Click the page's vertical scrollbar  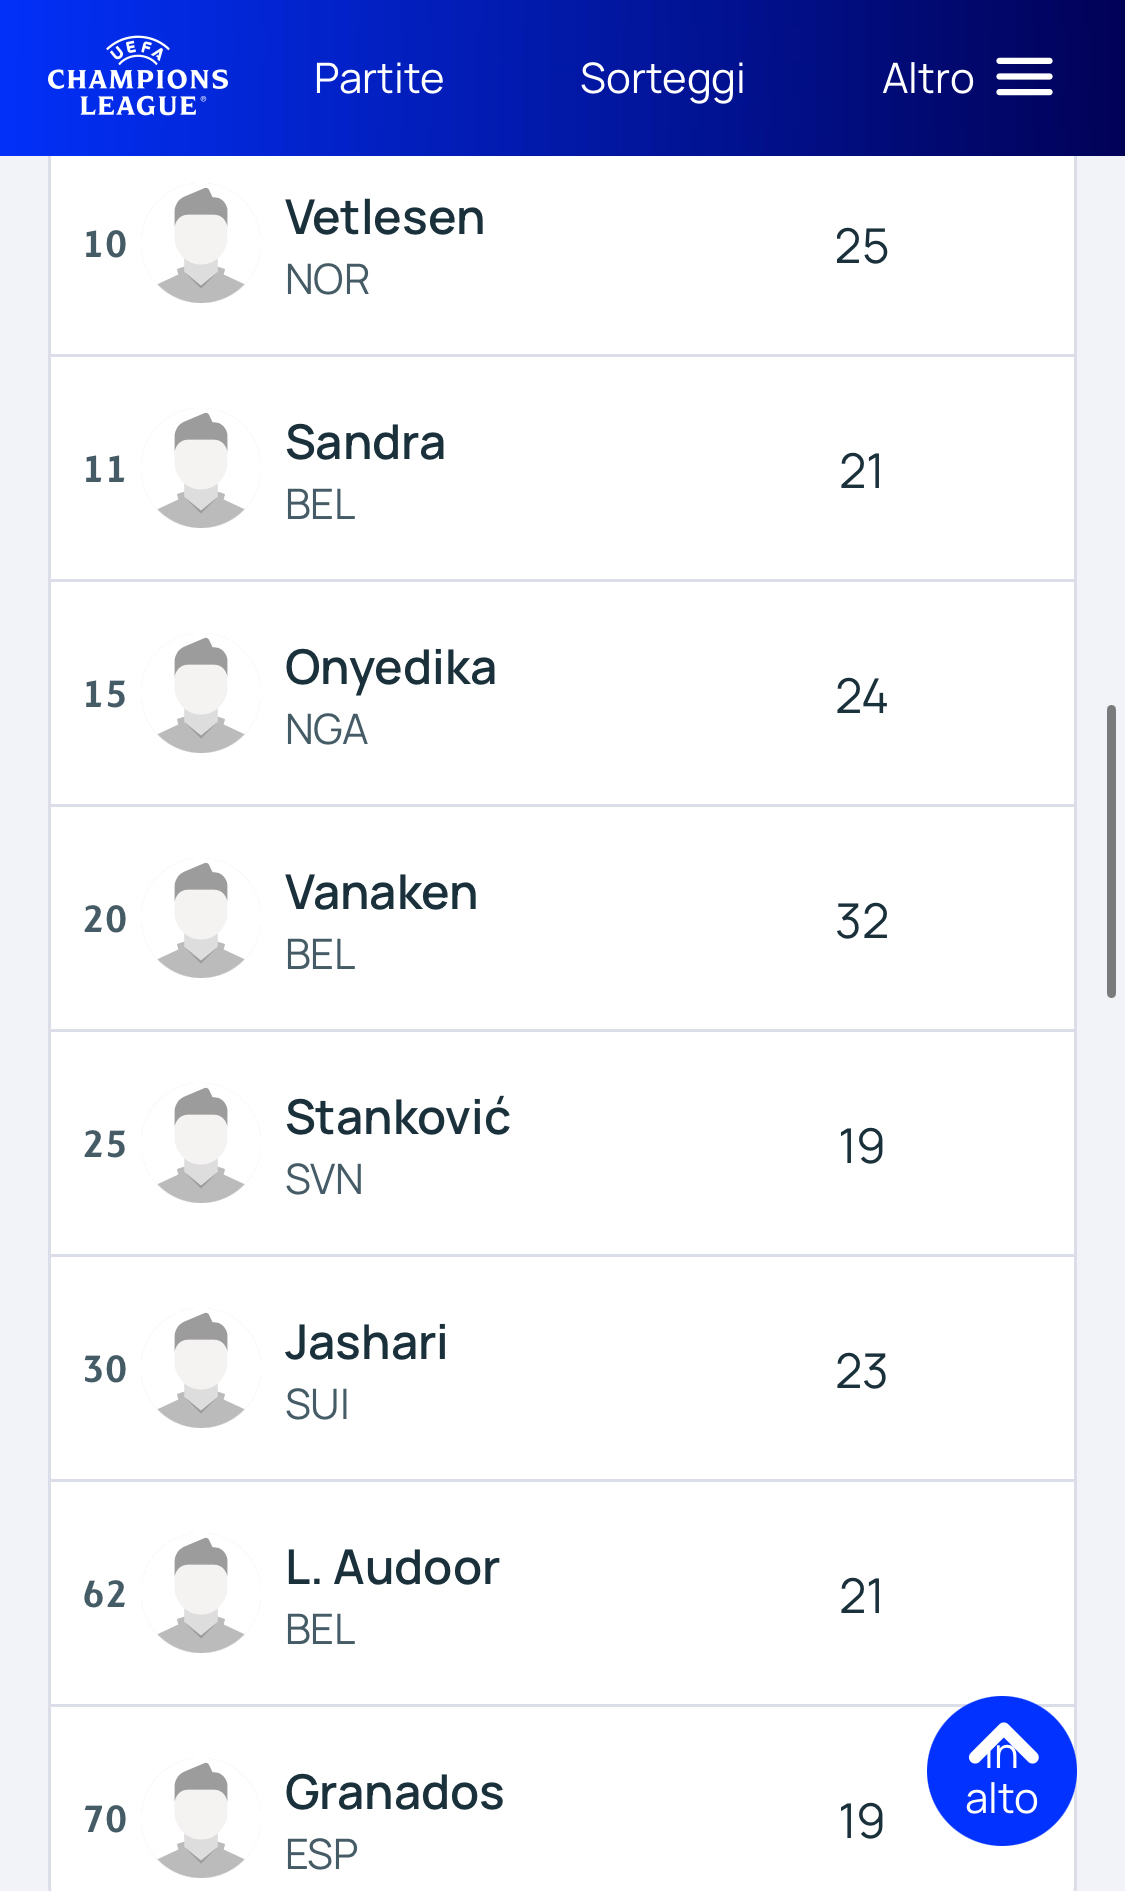click(1111, 851)
